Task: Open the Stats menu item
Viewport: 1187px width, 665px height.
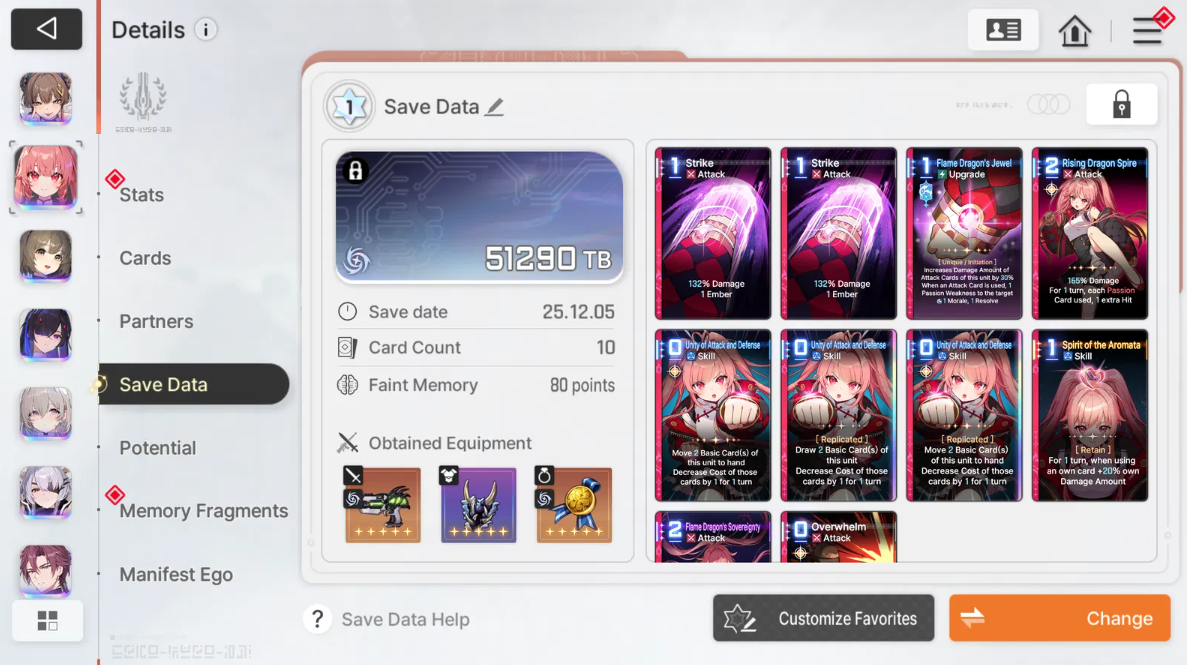Action: click(x=142, y=195)
